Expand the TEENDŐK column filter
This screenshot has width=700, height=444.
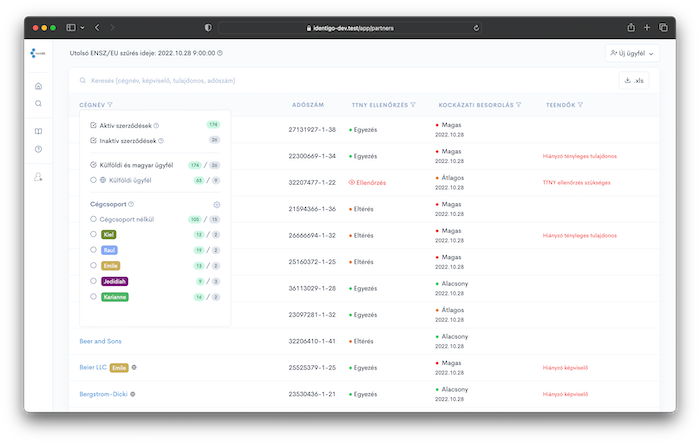coord(580,104)
